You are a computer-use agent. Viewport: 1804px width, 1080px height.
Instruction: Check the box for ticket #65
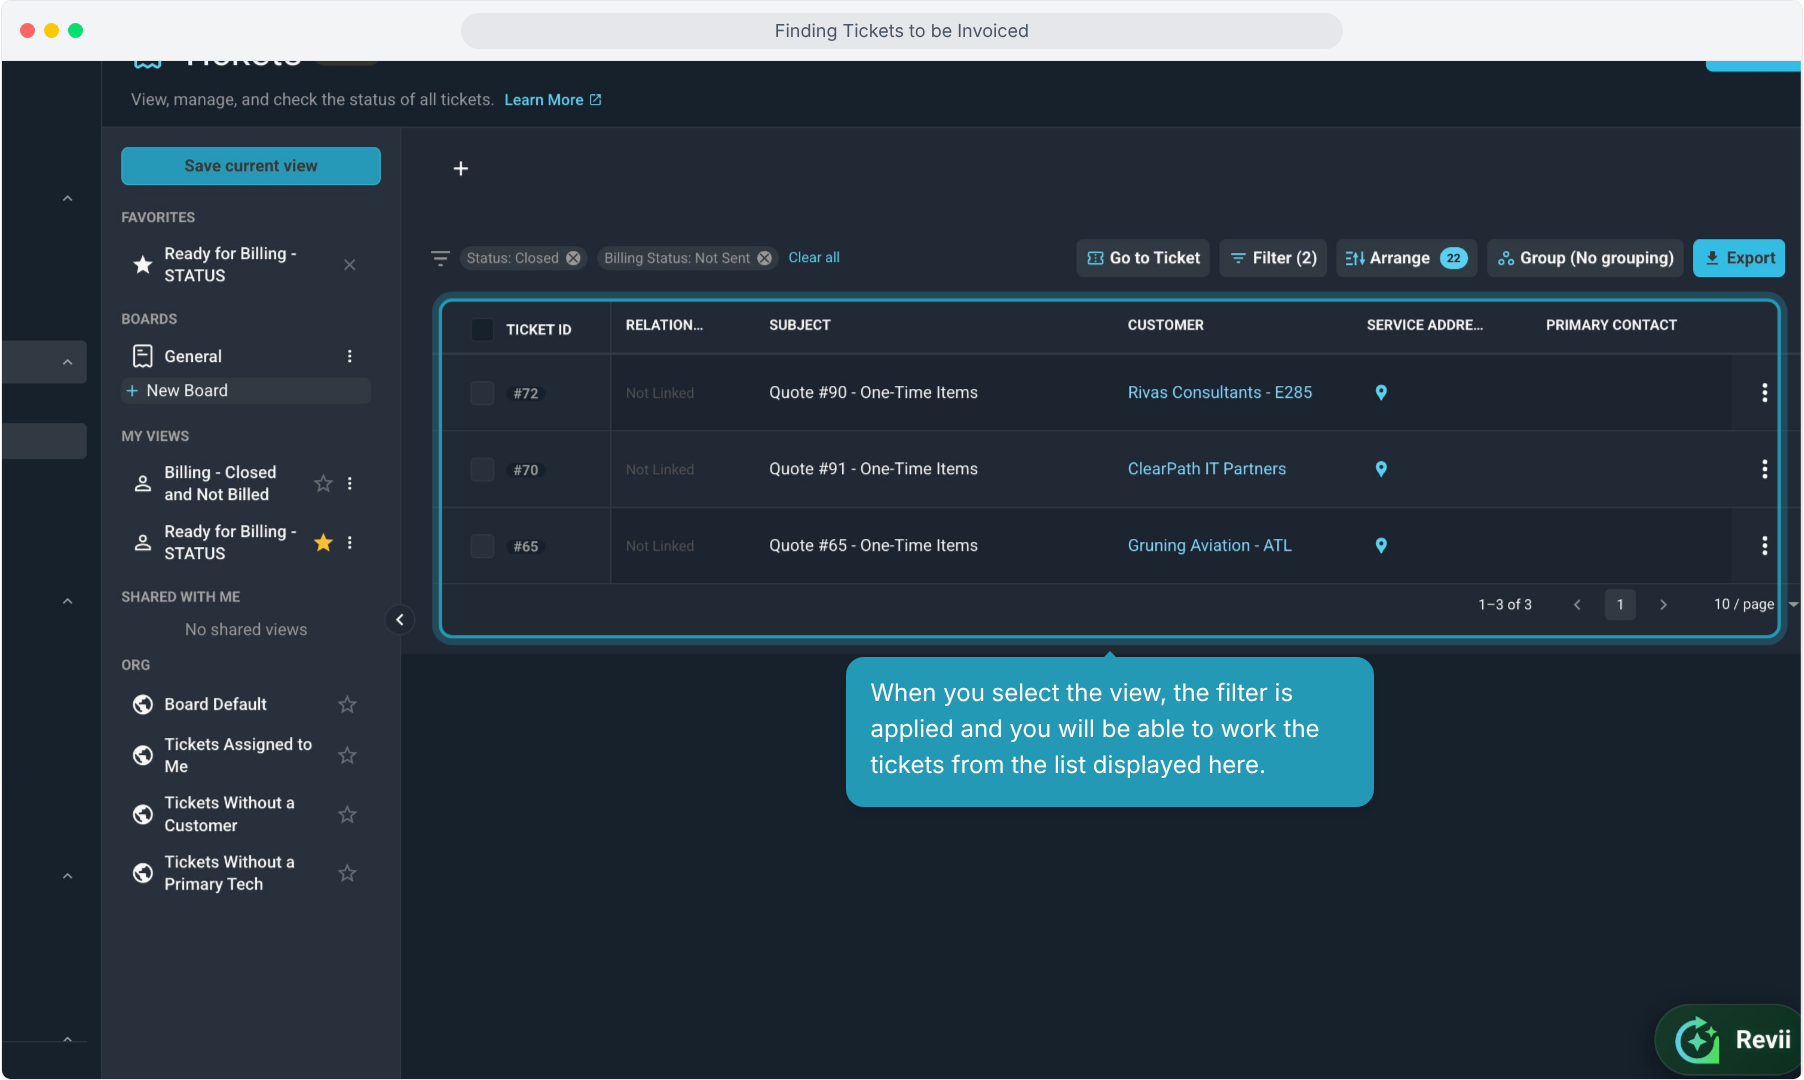tap(482, 546)
